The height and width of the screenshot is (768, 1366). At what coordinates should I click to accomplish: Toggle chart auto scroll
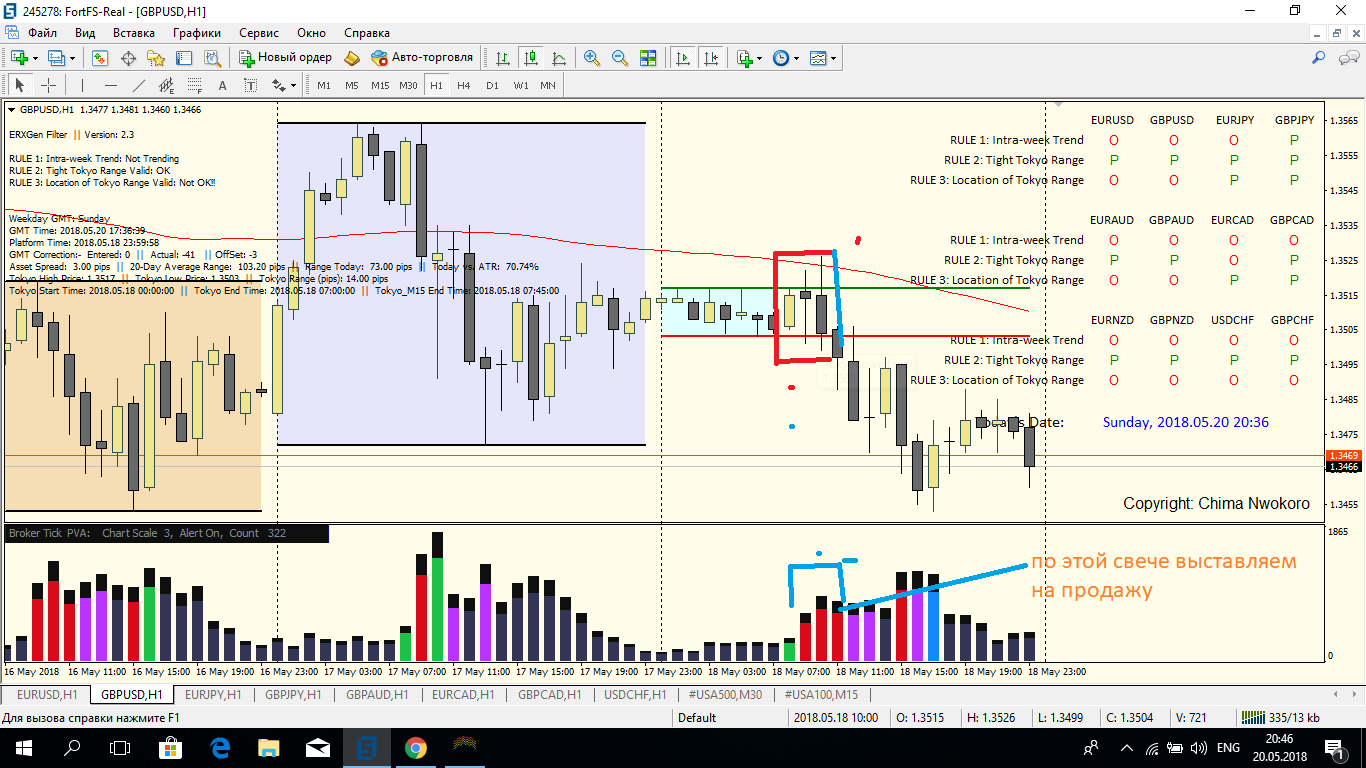pyautogui.click(x=683, y=58)
